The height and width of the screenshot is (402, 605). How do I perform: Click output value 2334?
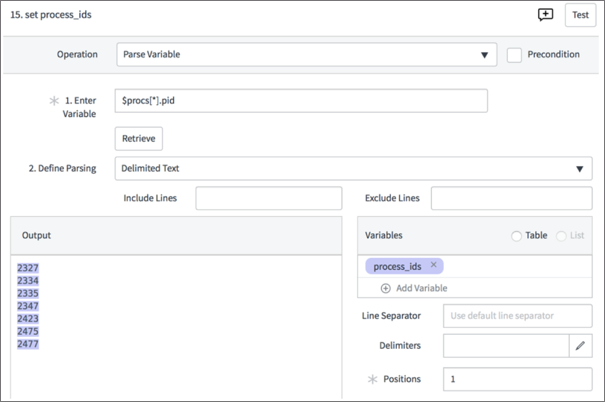click(x=28, y=280)
